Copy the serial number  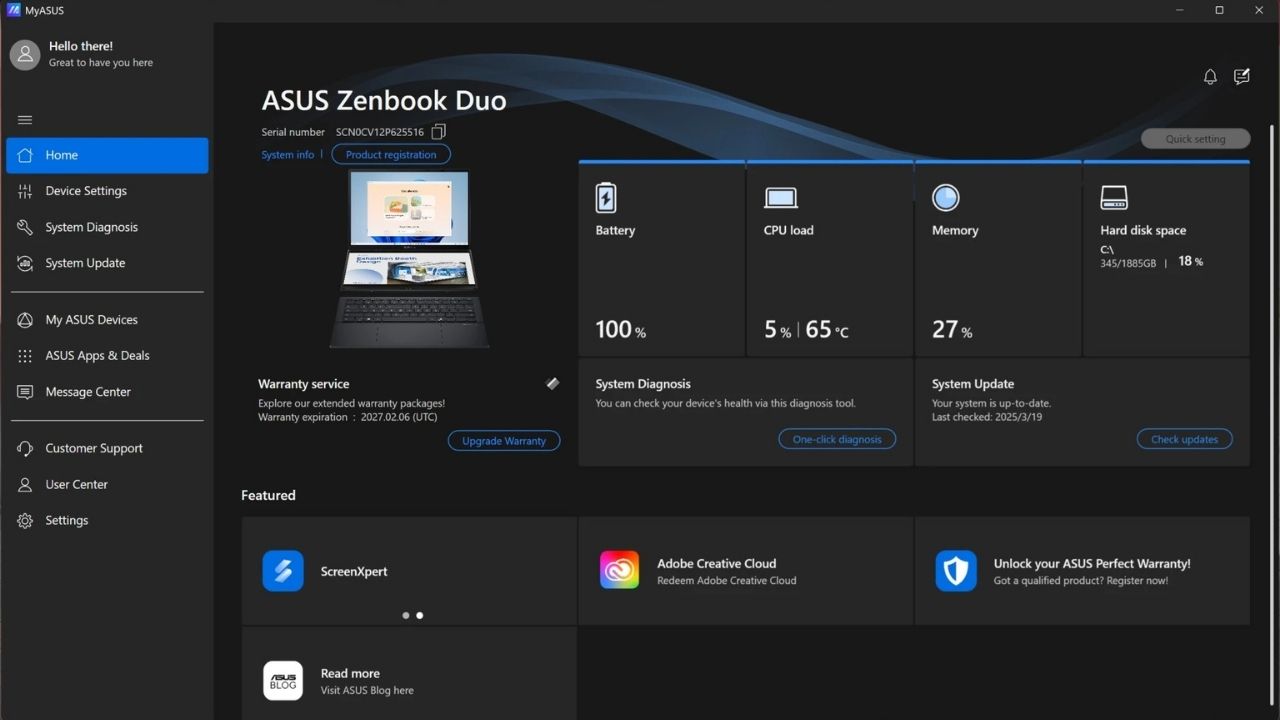coord(438,131)
